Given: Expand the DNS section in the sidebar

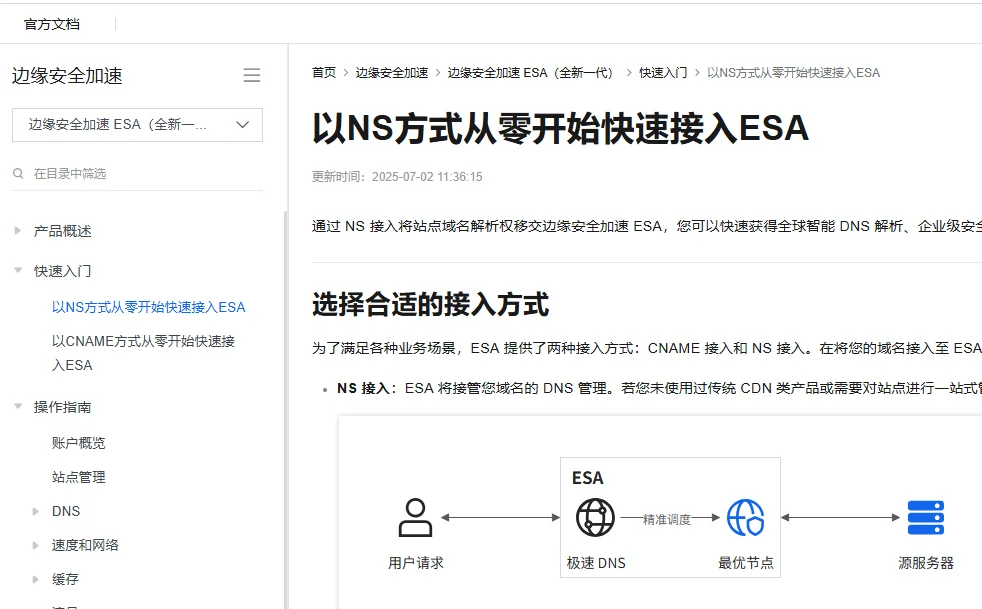Looking at the screenshot, I should click(x=36, y=511).
